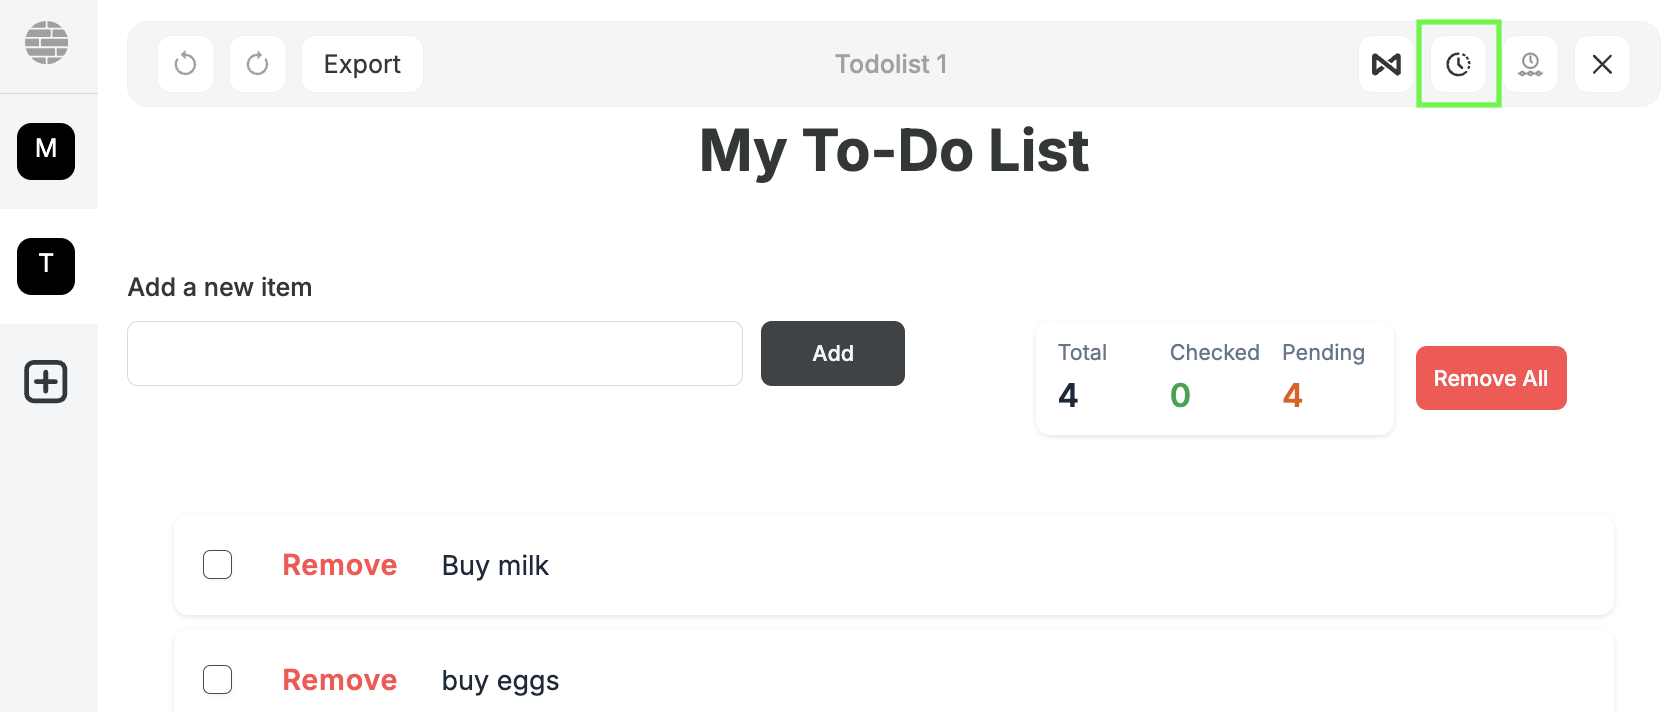Click the bowtie-shaped logo icon
This screenshot has width=1680, height=712.
click(1386, 64)
